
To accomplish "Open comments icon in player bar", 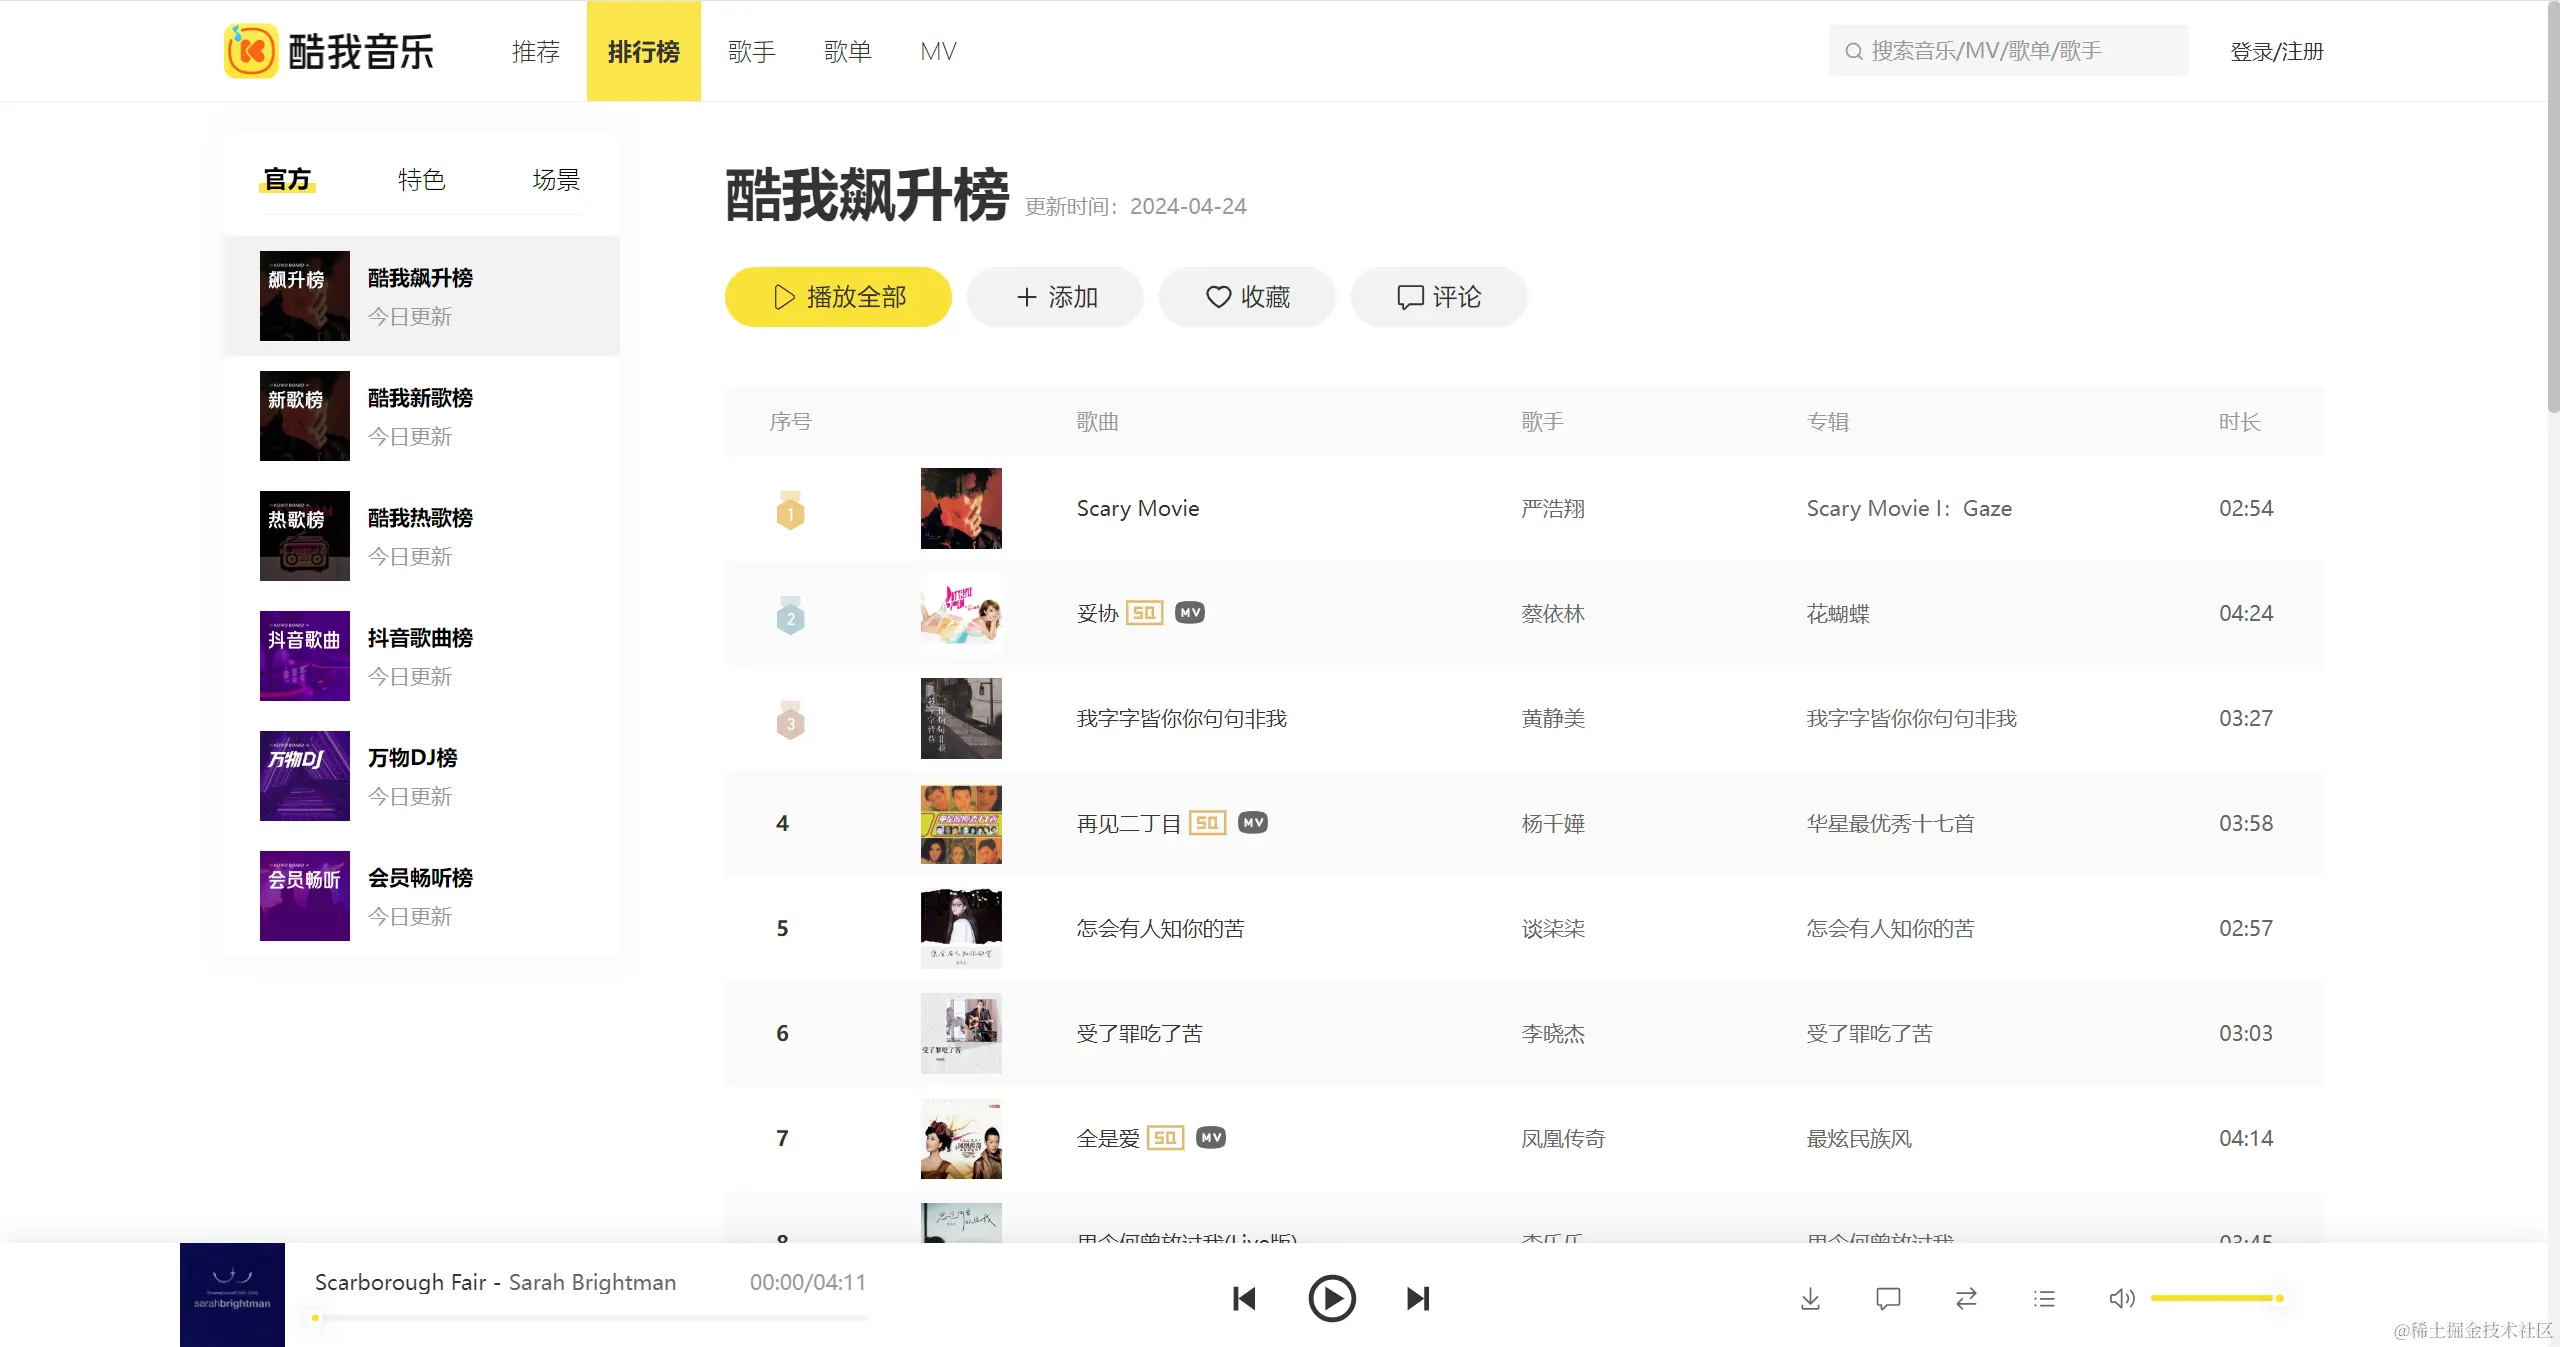I will [1888, 1298].
